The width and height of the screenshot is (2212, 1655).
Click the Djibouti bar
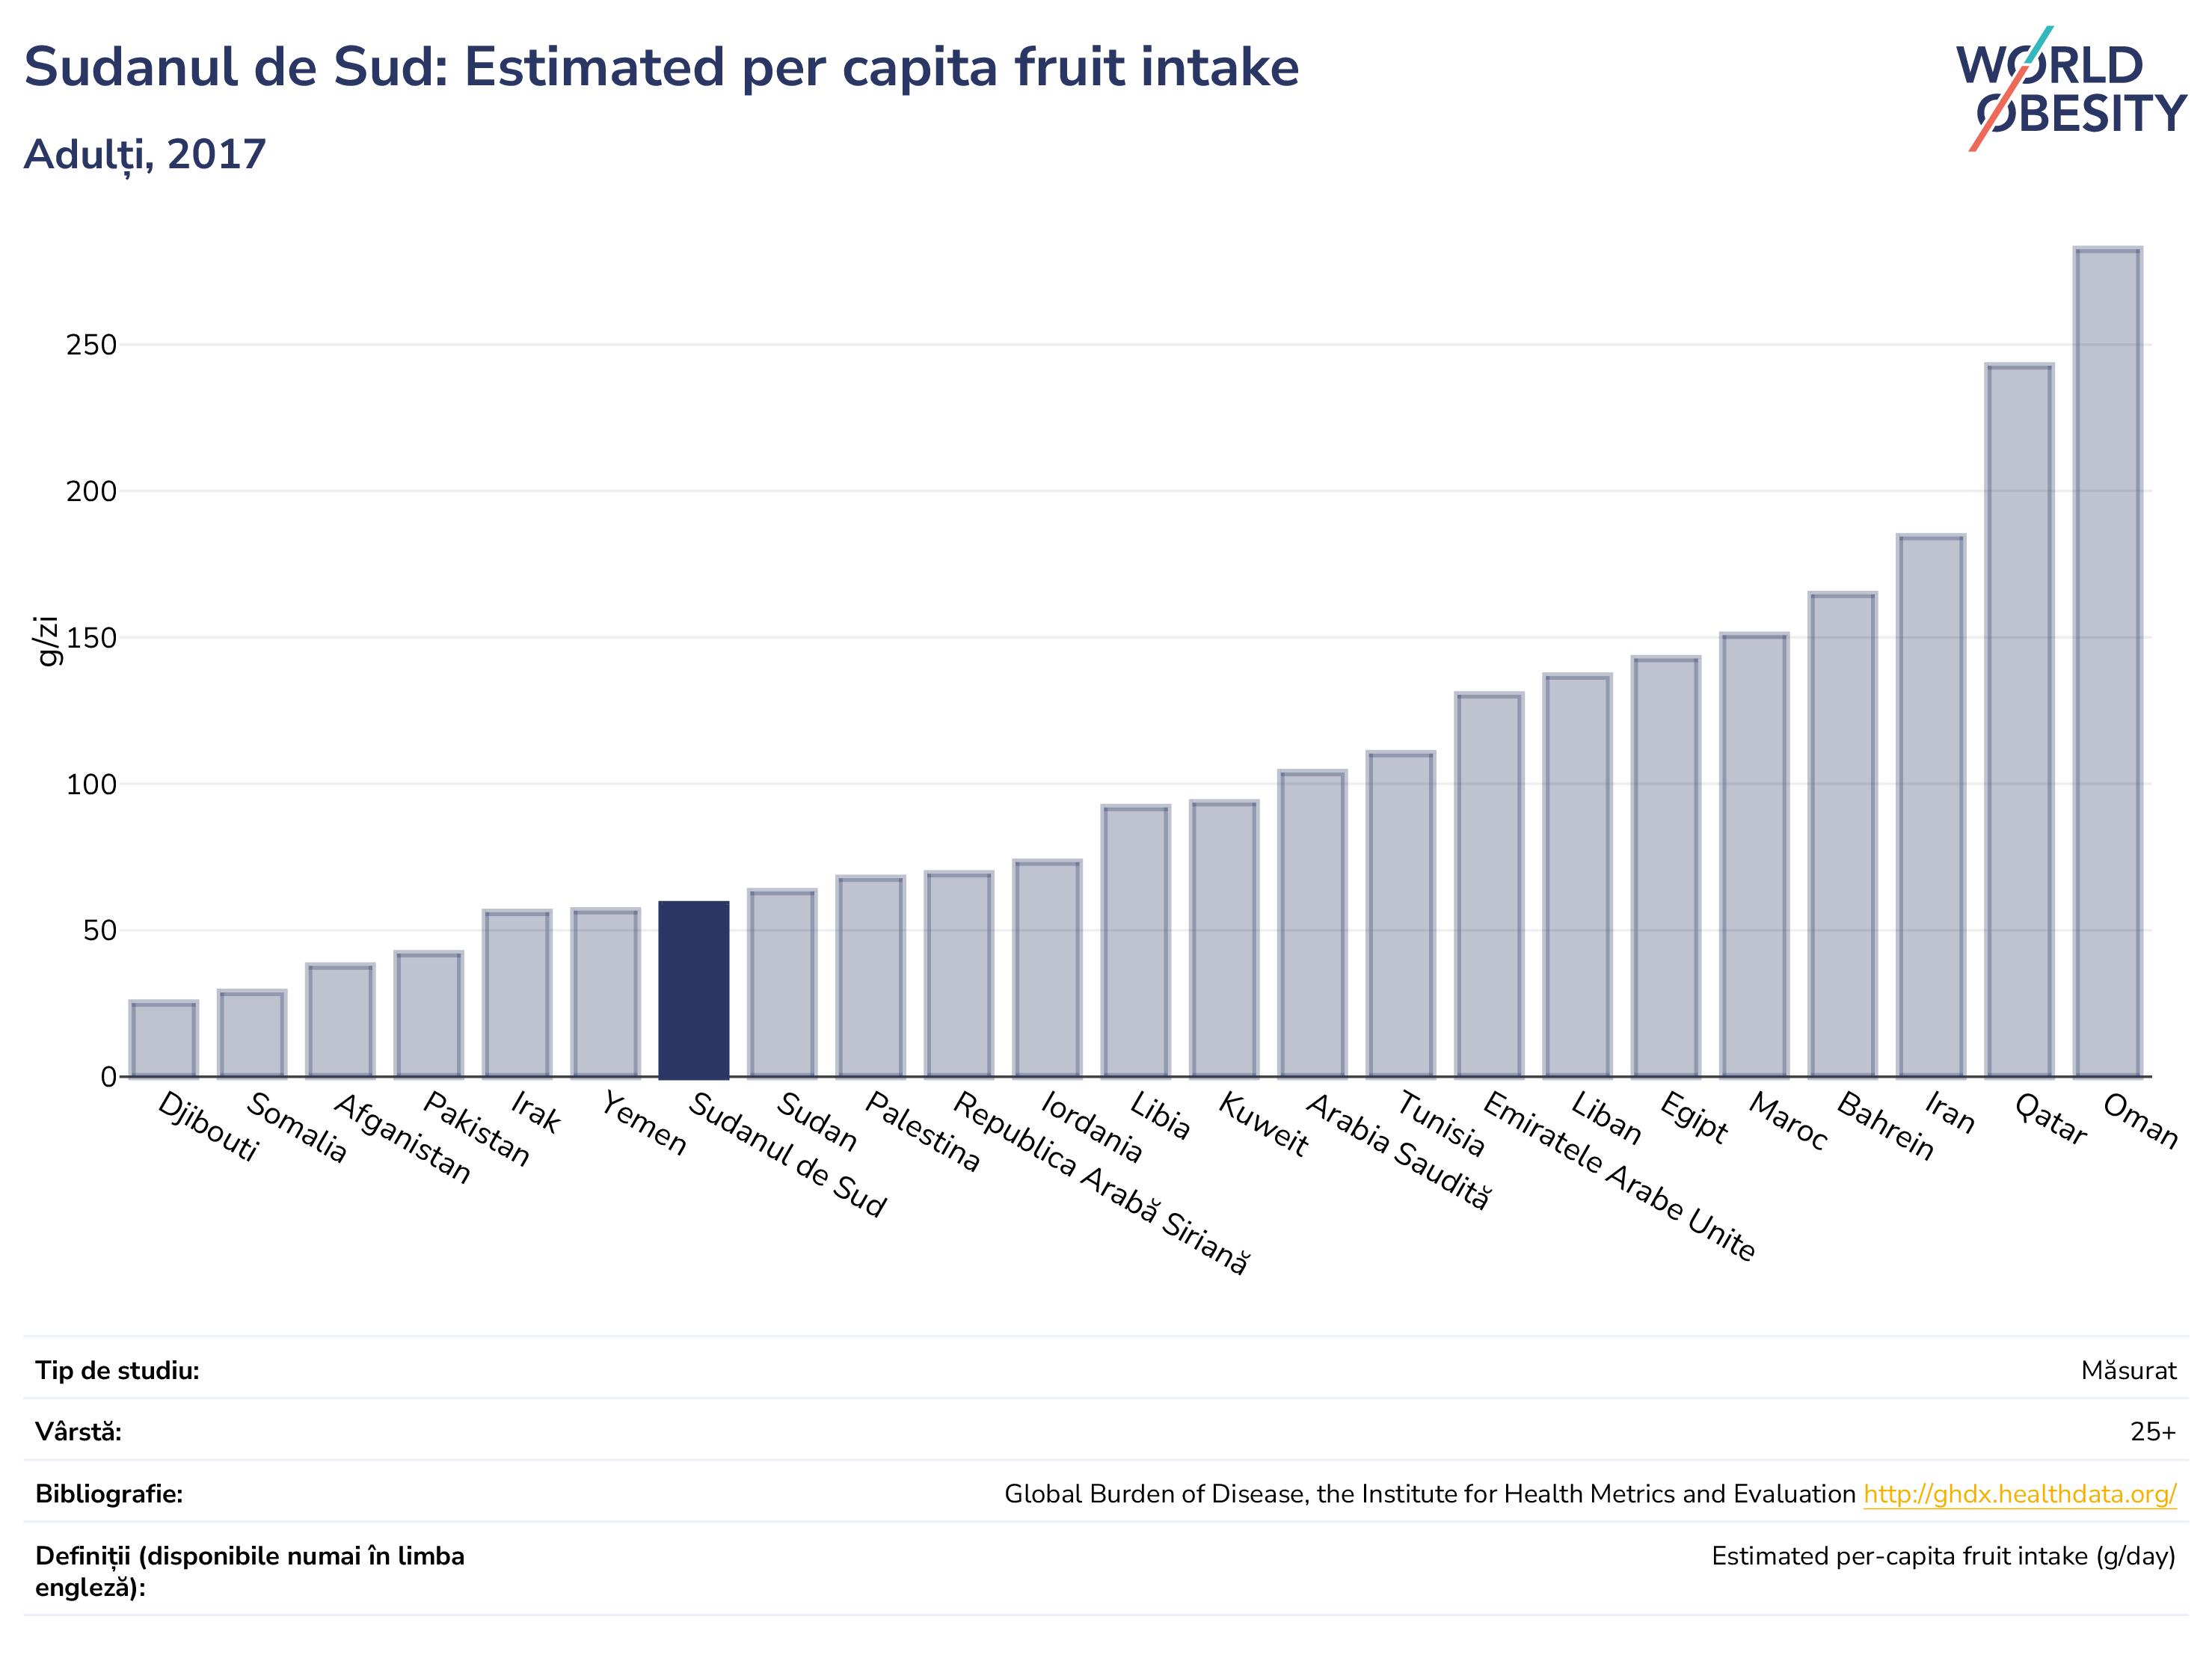(164, 1040)
